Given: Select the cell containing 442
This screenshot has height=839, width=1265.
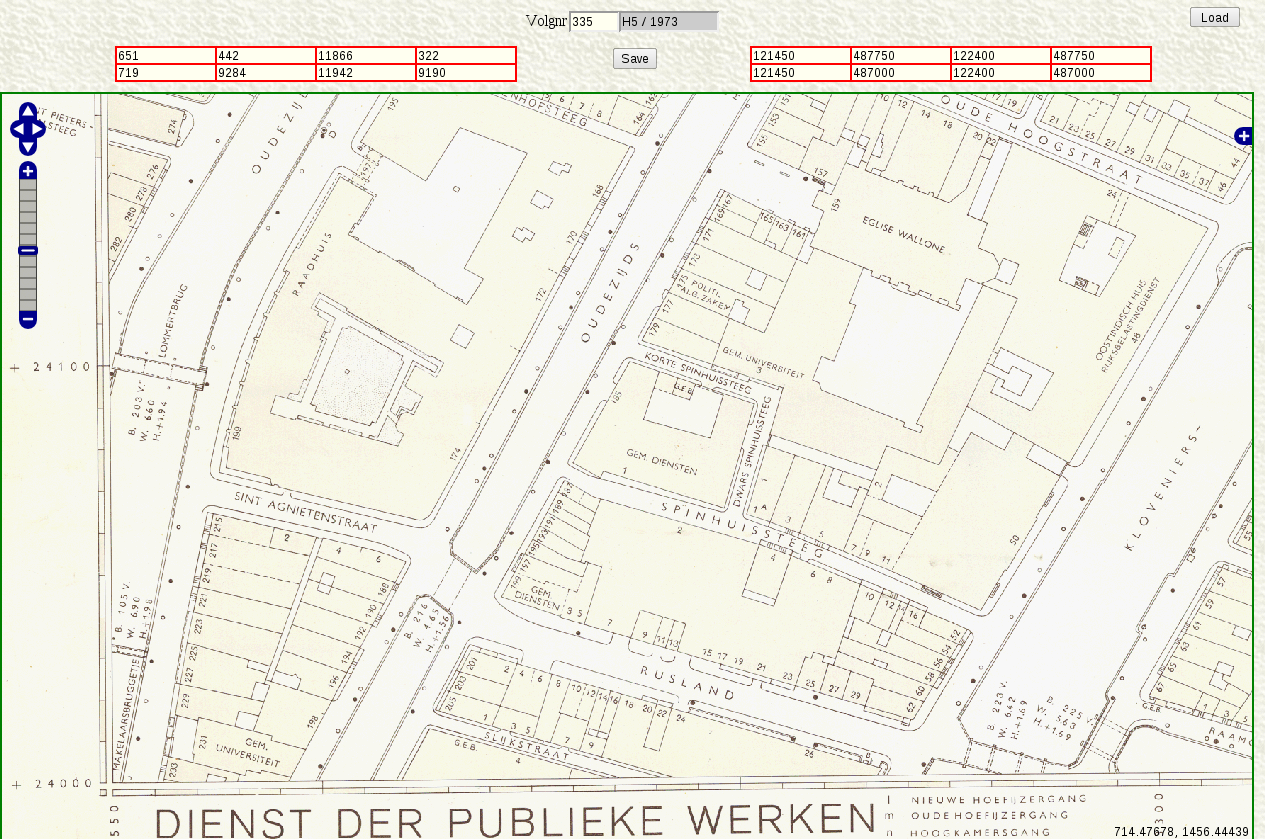Looking at the screenshot, I should [x=266, y=56].
